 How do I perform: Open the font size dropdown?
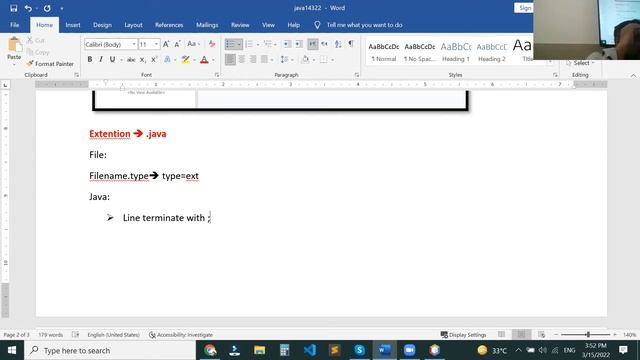point(156,44)
